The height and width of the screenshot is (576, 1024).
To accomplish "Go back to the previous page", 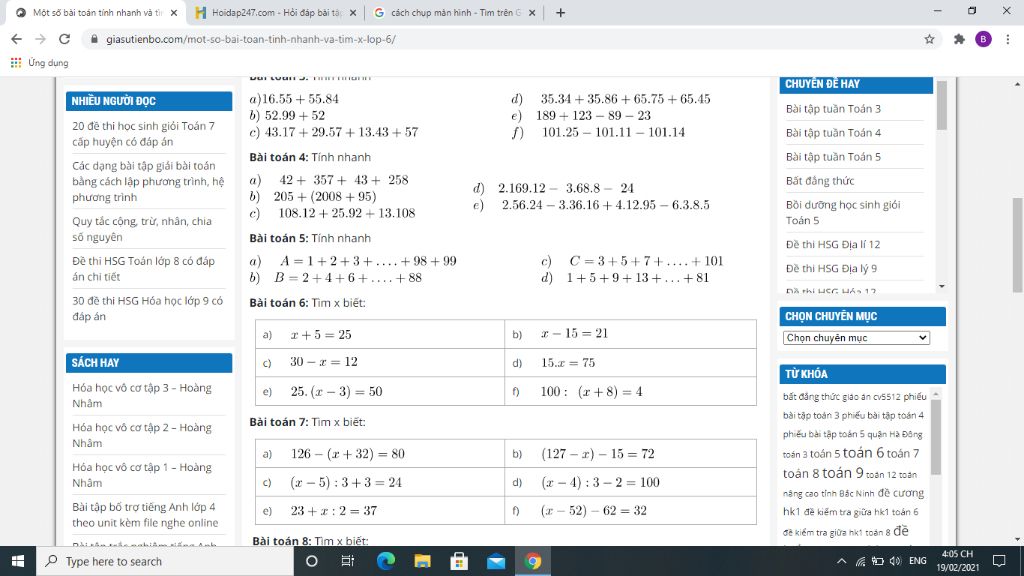I will [x=16, y=39].
